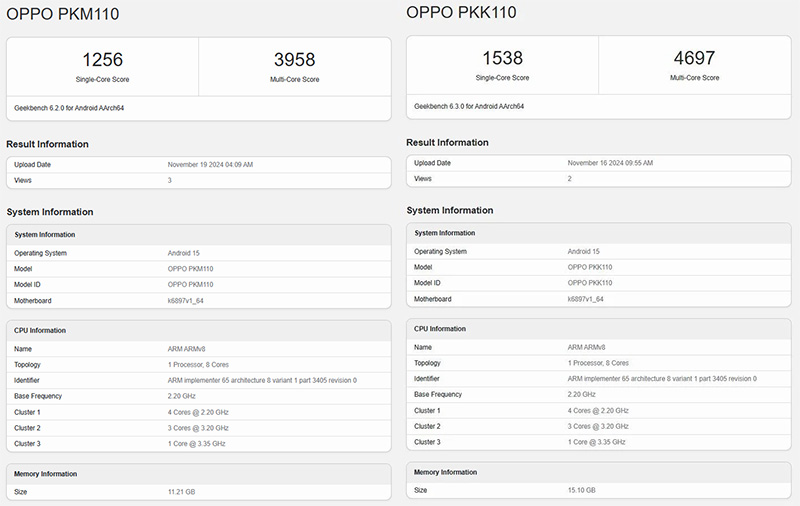Click the PKK110 Cluster 2 value 3 Cores @ 3.20 GHz
Screen dimensions: 800x506
(598, 427)
